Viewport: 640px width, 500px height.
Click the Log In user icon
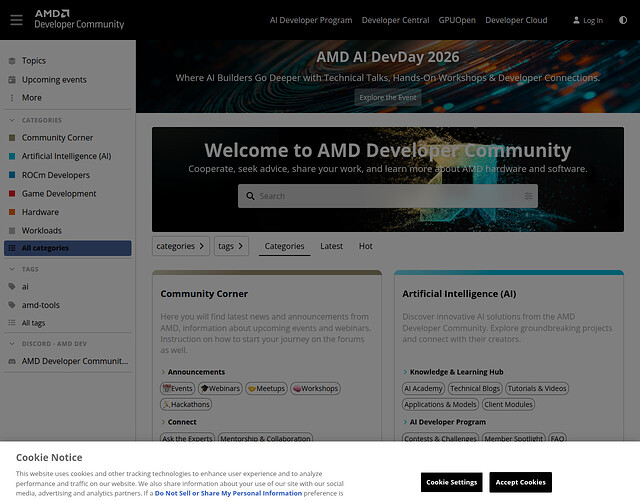click(576, 20)
